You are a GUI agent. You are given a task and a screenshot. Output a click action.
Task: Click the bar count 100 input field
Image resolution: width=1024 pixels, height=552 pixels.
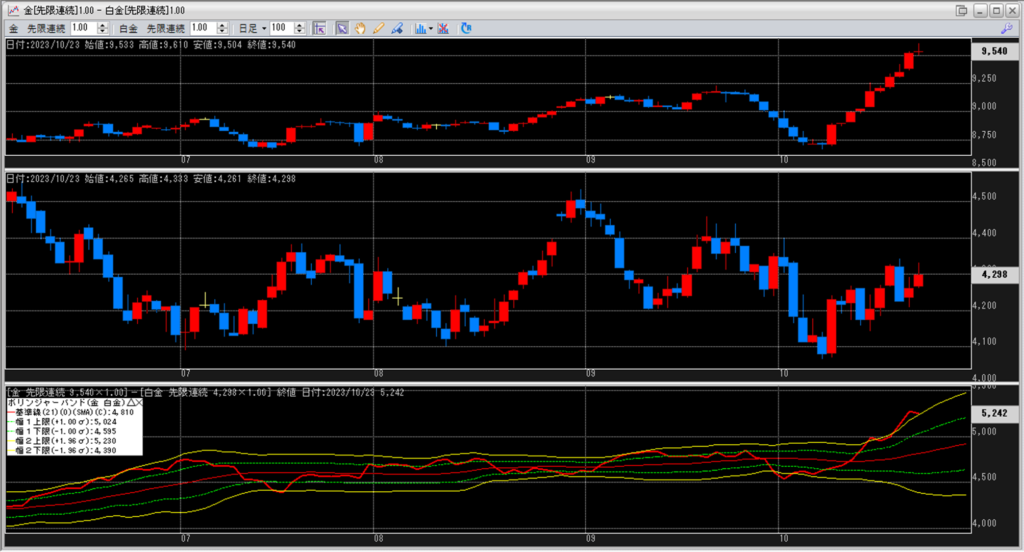point(281,28)
